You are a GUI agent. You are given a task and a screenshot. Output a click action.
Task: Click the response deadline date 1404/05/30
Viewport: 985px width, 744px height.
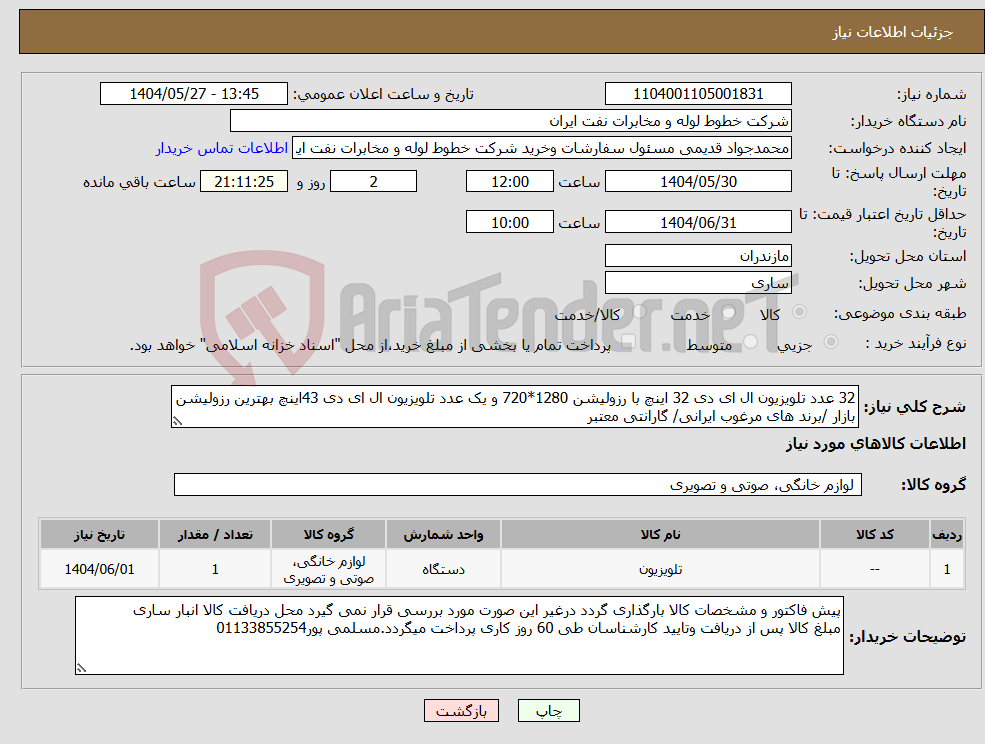(x=698, y=182)
